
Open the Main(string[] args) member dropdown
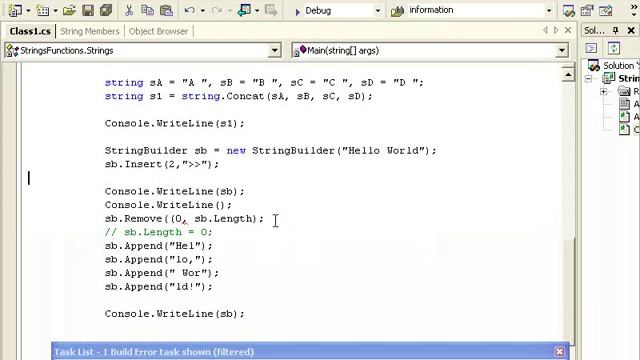coord(562,51)
